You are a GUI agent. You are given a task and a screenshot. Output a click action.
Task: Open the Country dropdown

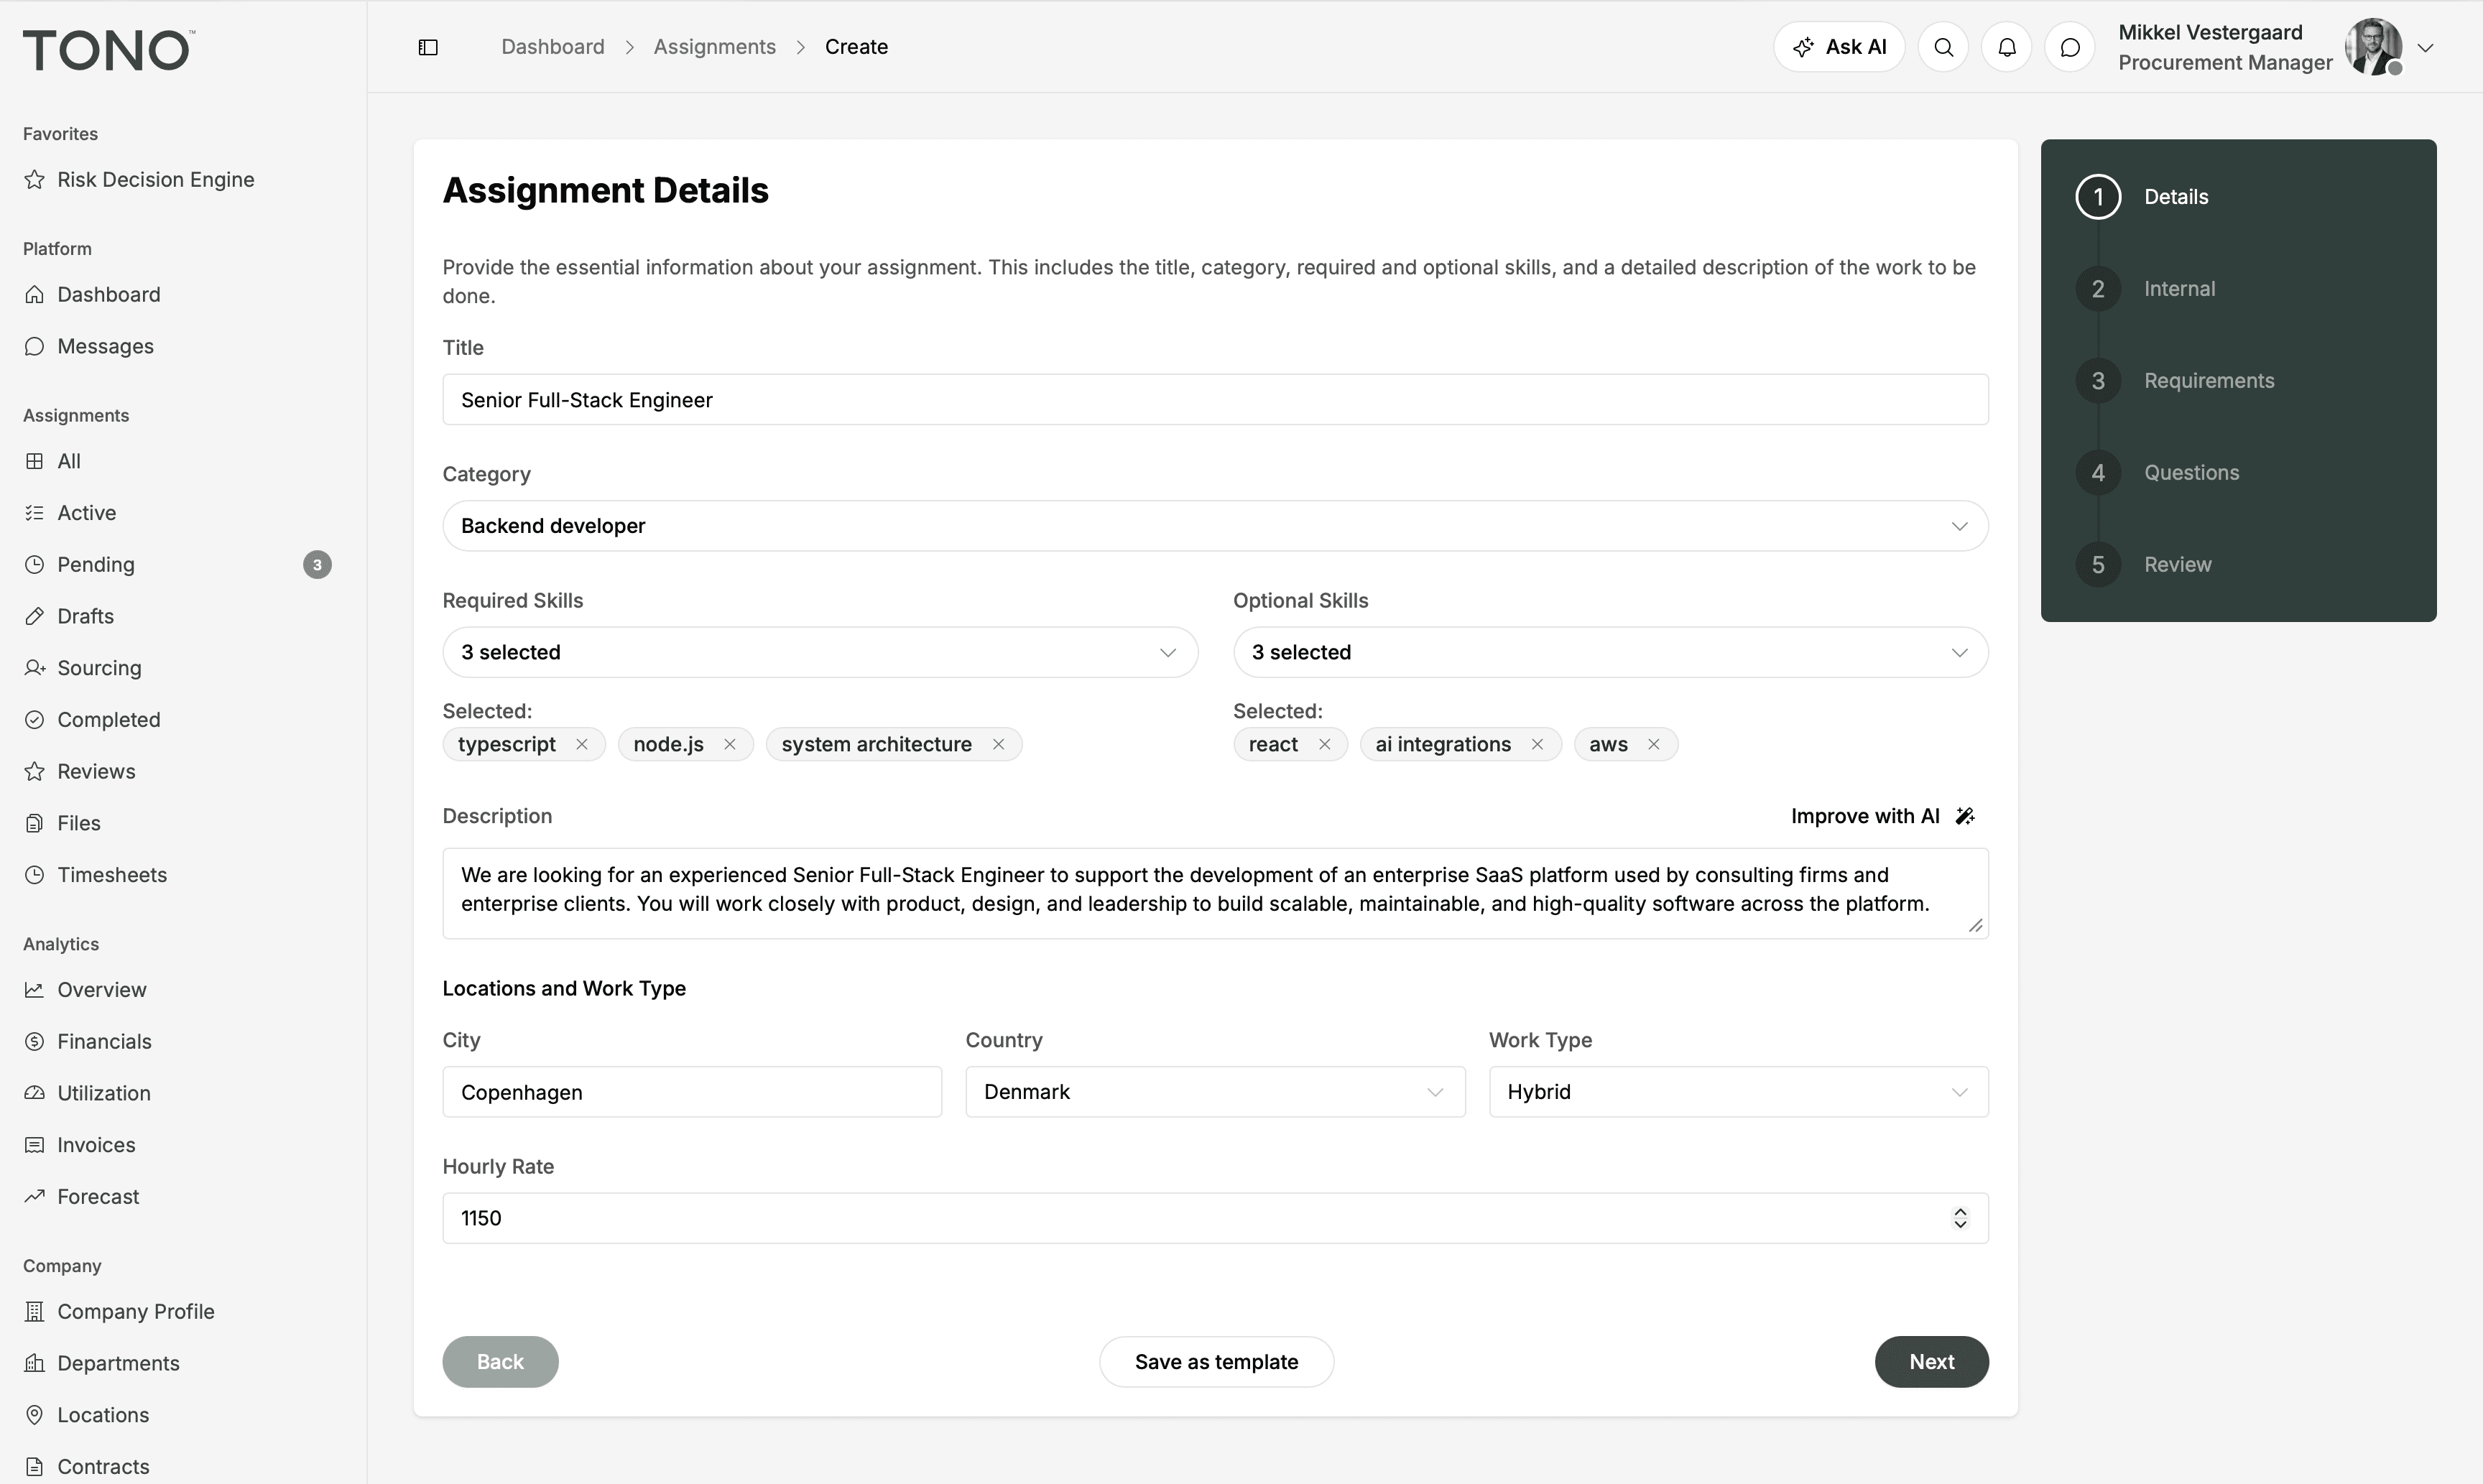coord(1215,1092)
